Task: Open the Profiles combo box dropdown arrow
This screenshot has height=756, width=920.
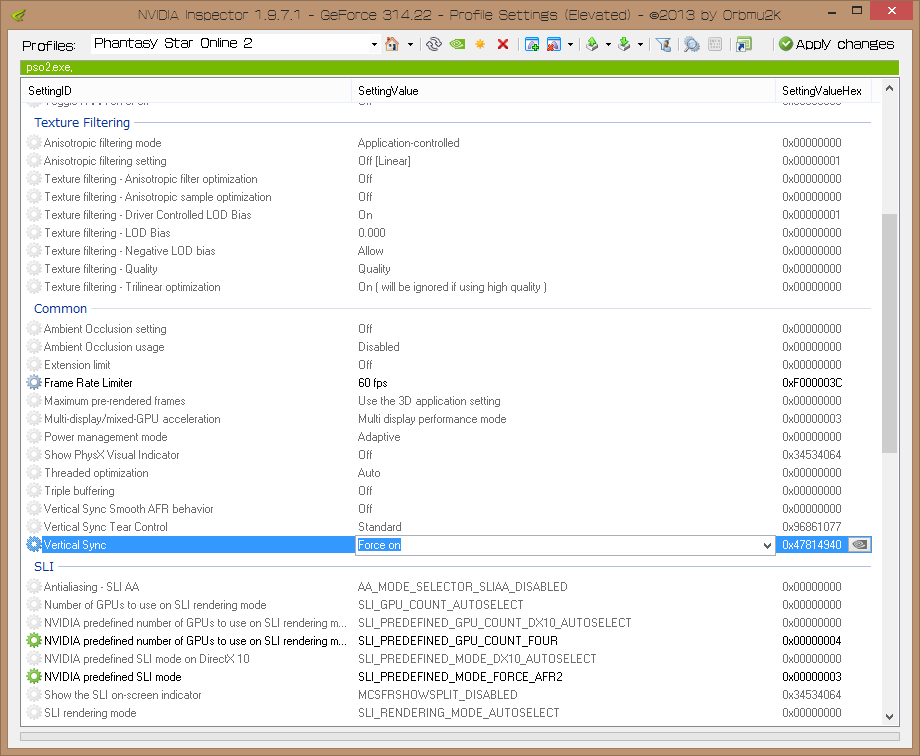Action: 374,45
